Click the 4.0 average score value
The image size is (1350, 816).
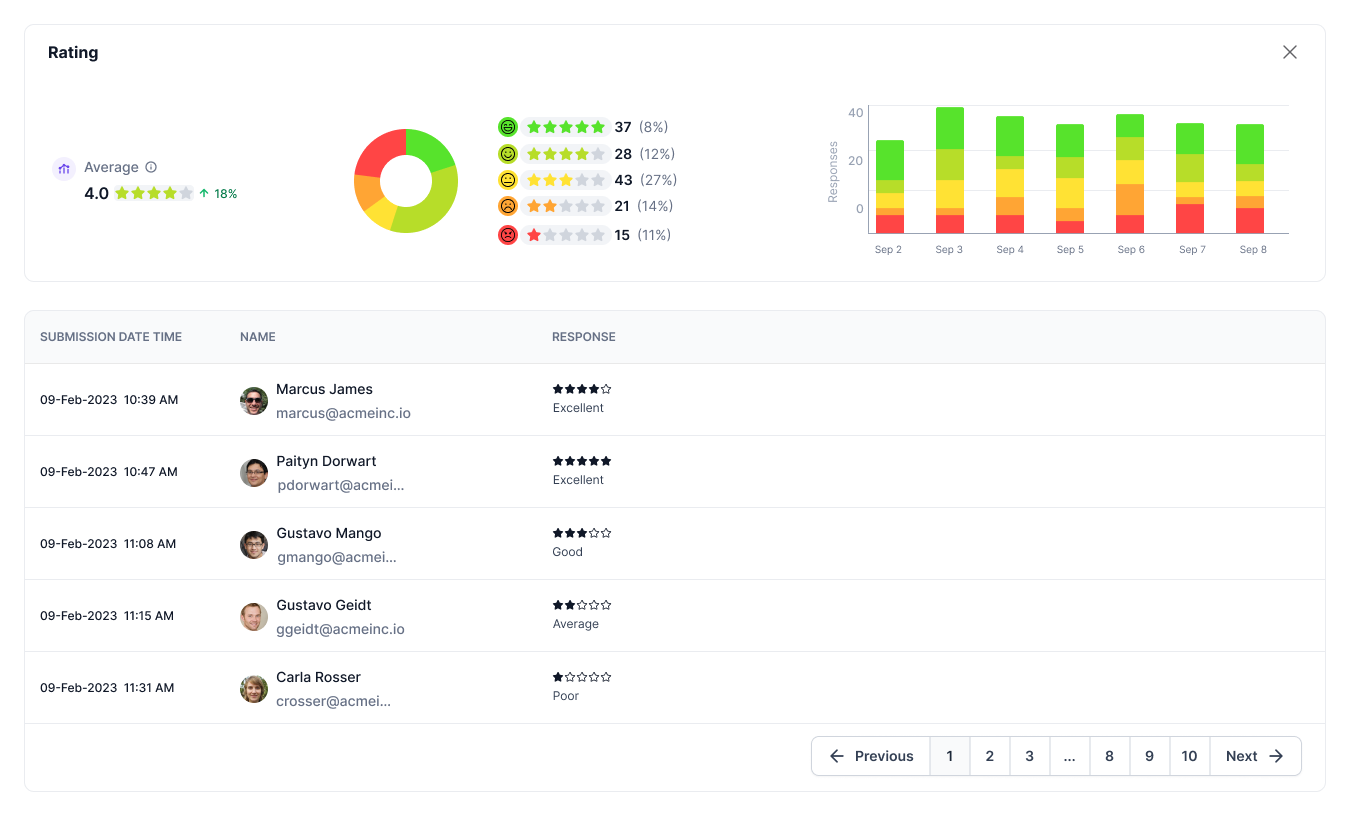pyautogui.click(x=96, y=193)
